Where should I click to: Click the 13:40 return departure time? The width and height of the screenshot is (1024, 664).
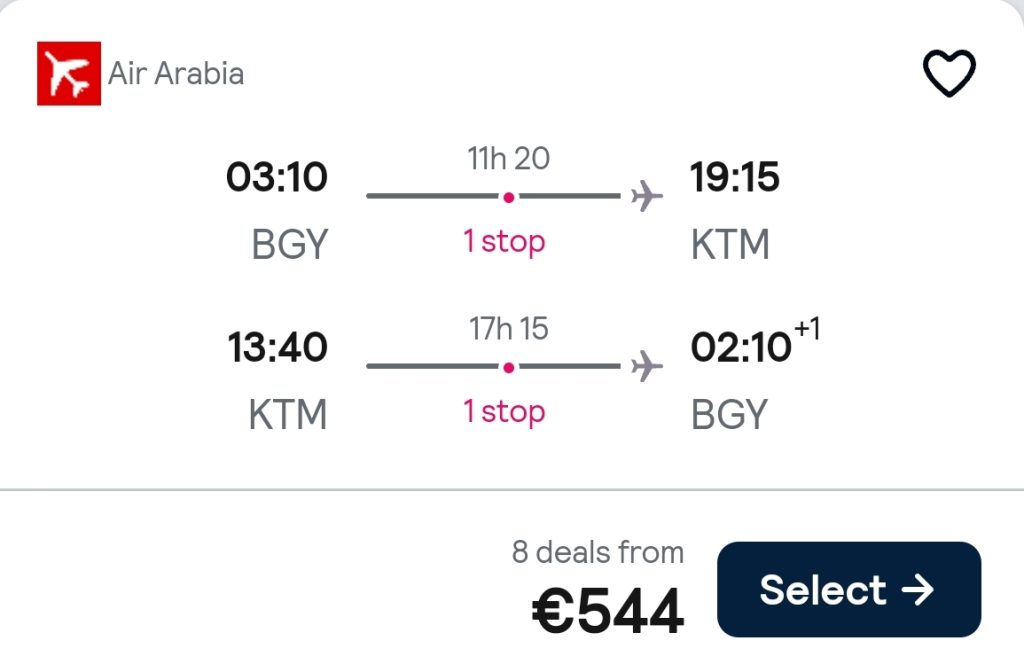278,347
